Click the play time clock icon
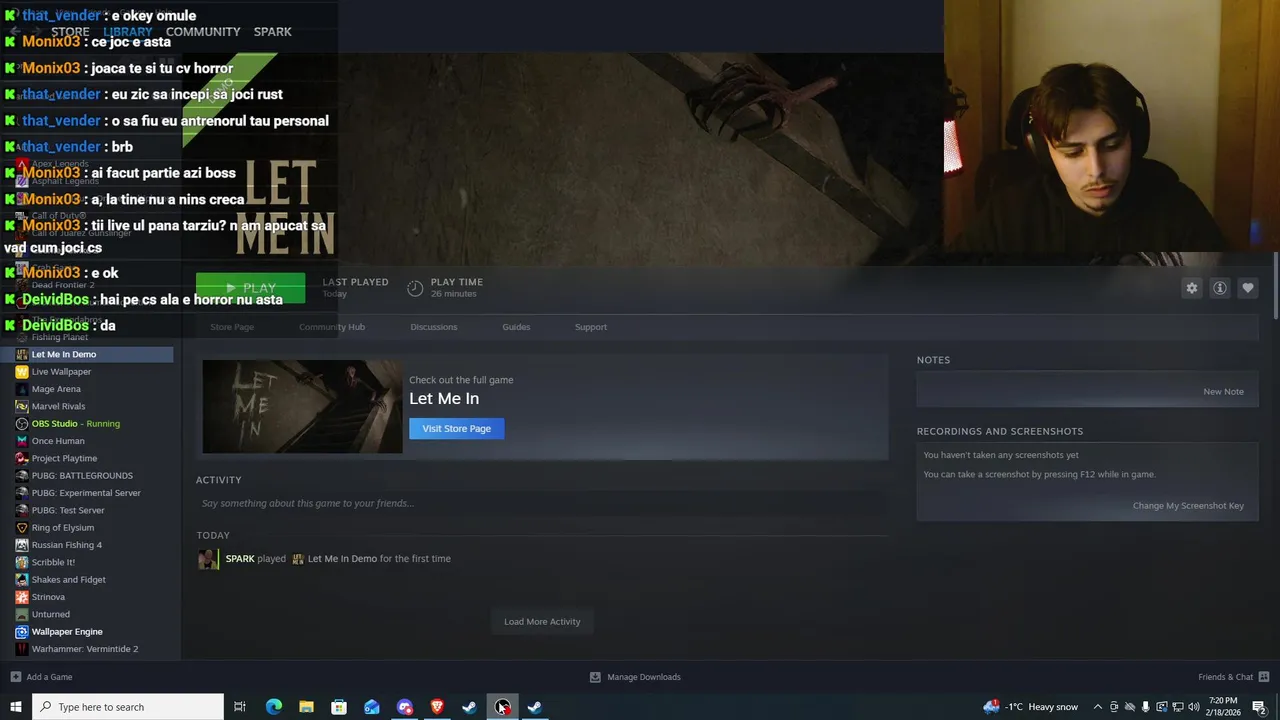Viewport: 1280px width, 720px height. pyautogui.click(x=415, y=288)
